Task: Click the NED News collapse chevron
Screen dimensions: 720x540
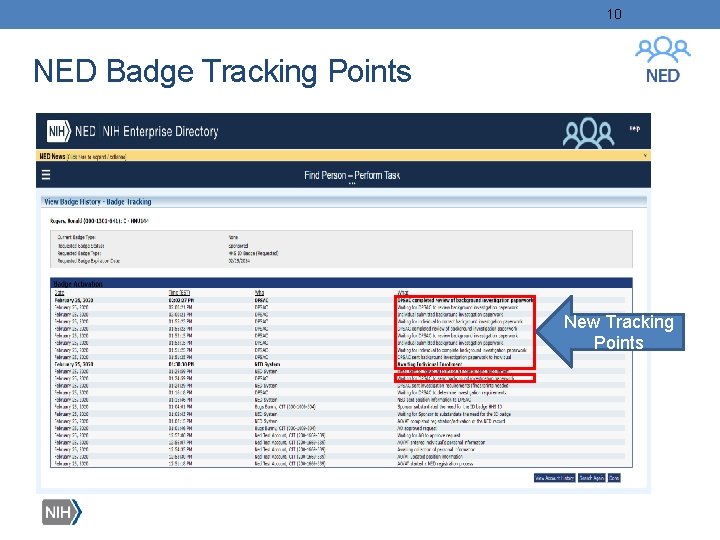Action: (x=645, y=156)
